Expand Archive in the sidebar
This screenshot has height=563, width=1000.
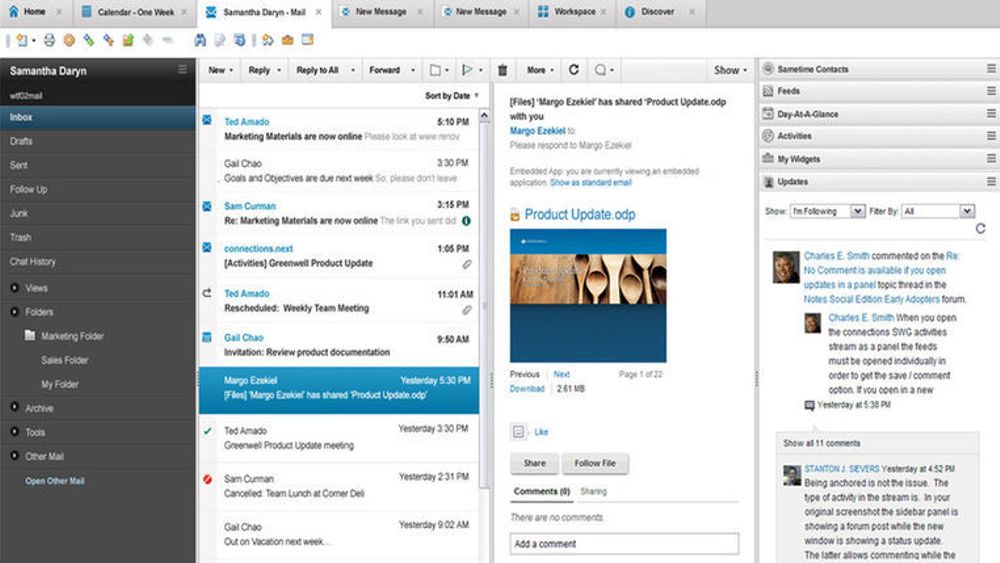pos(14,407)
